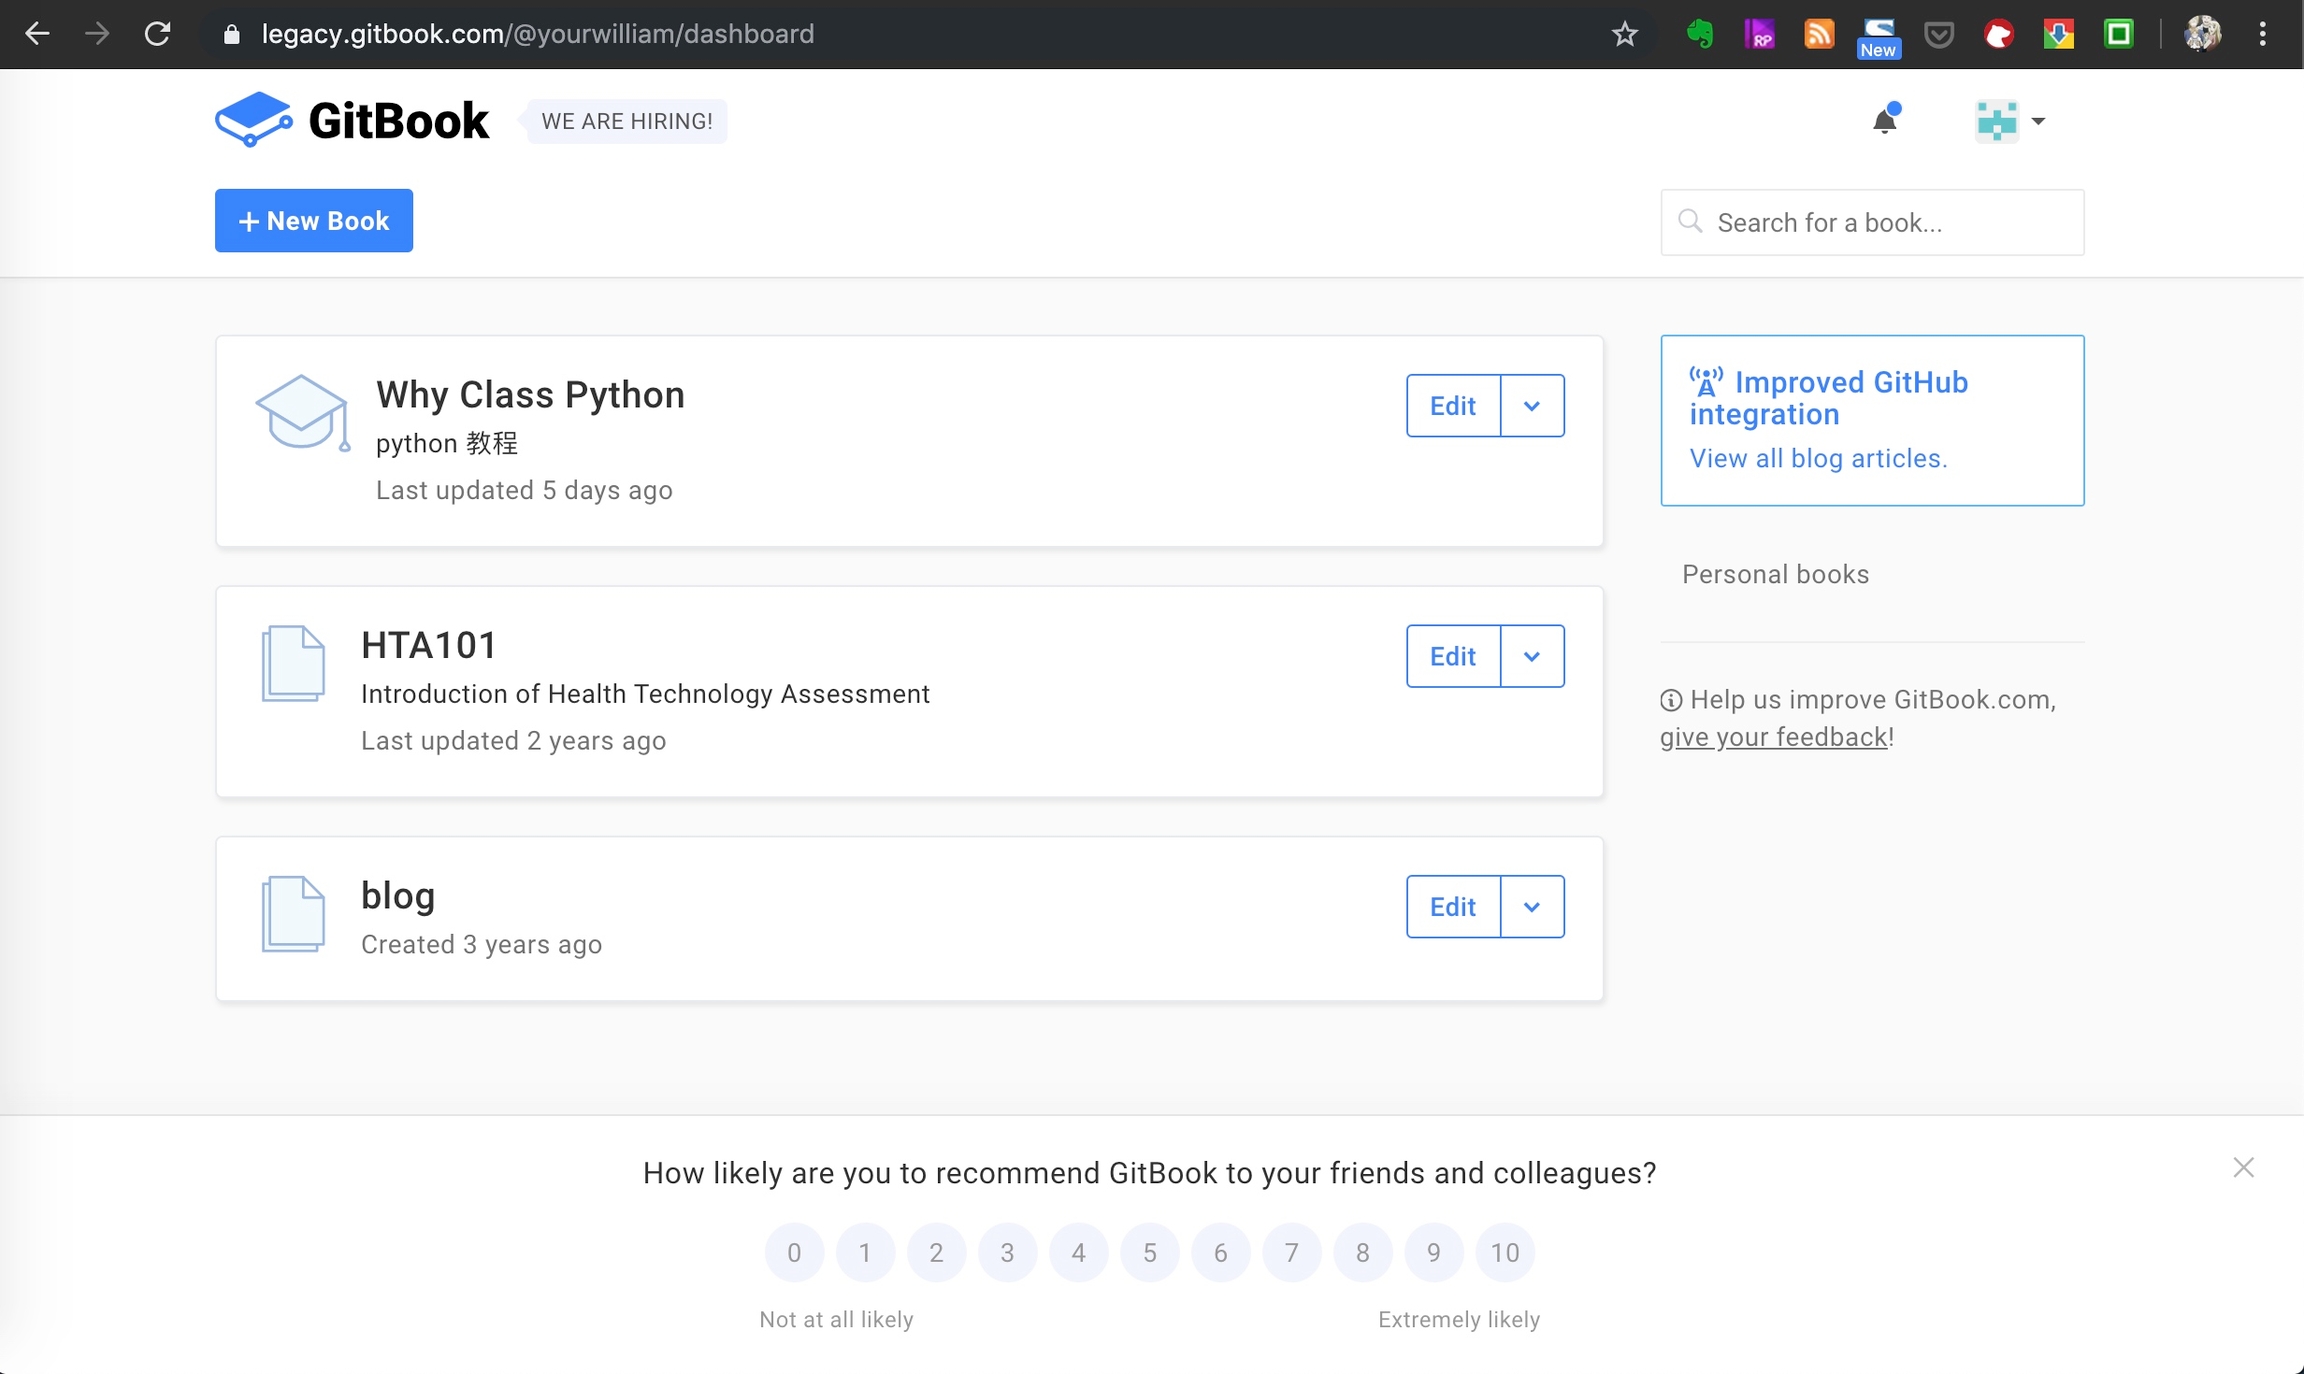Click the RSS feed extension icon

click(1818, 34)
